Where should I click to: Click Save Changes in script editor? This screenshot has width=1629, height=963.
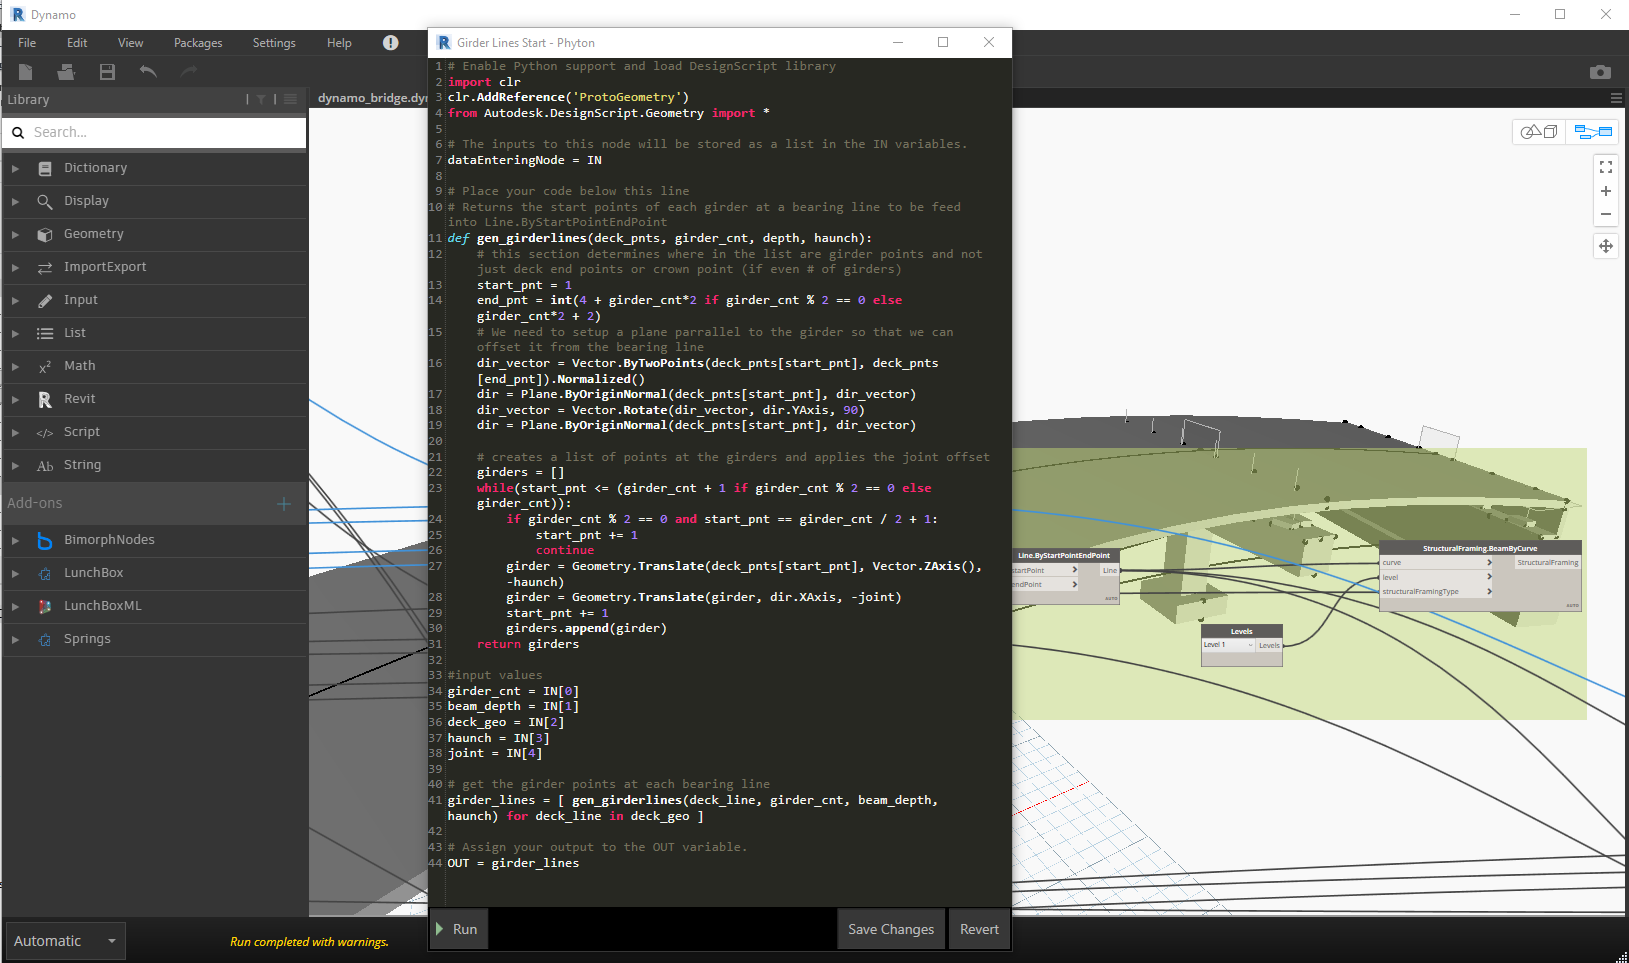(x=891, y=929)
